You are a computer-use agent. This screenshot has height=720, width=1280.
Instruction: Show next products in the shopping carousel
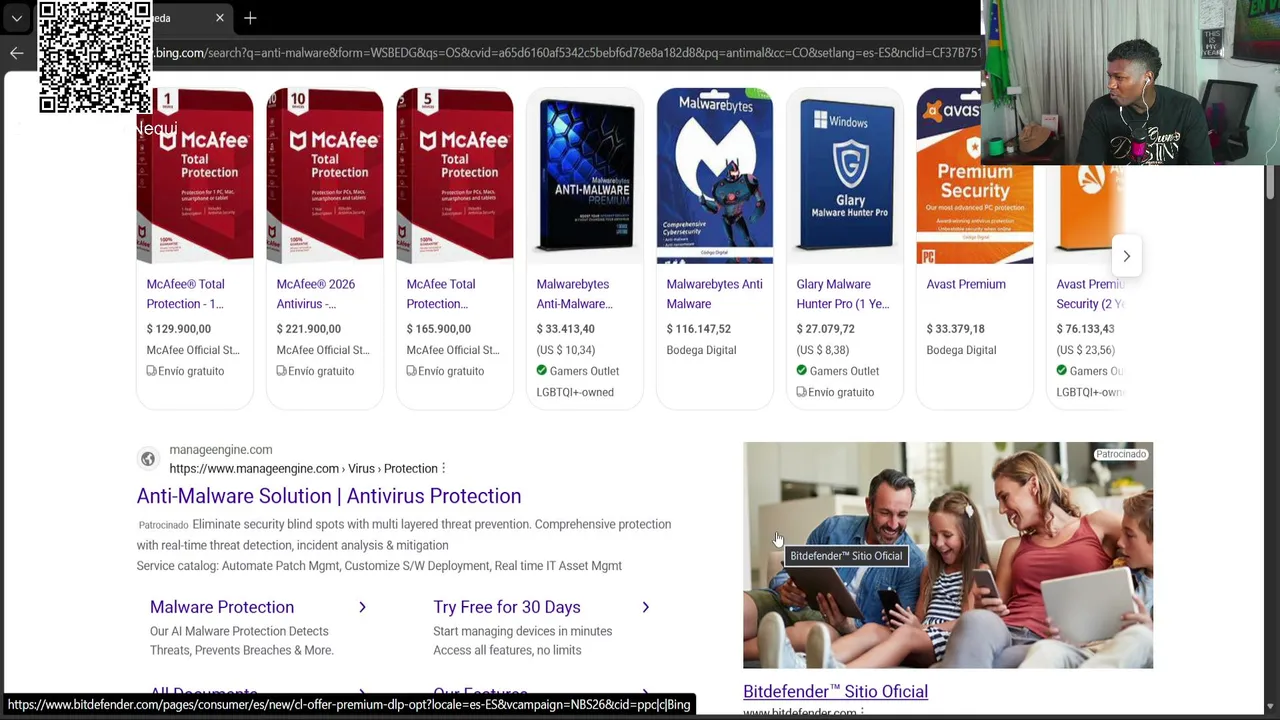pyautogui.click(x=1126, y=256)
